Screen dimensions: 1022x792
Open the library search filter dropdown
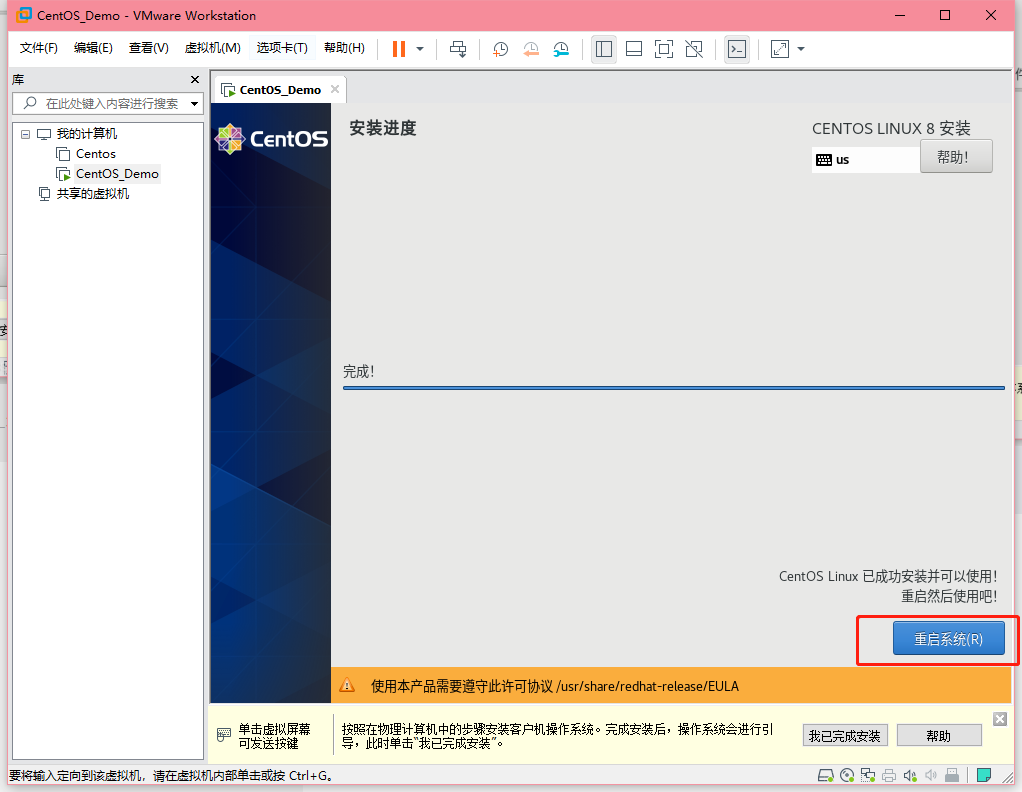(x=194, y=104)
